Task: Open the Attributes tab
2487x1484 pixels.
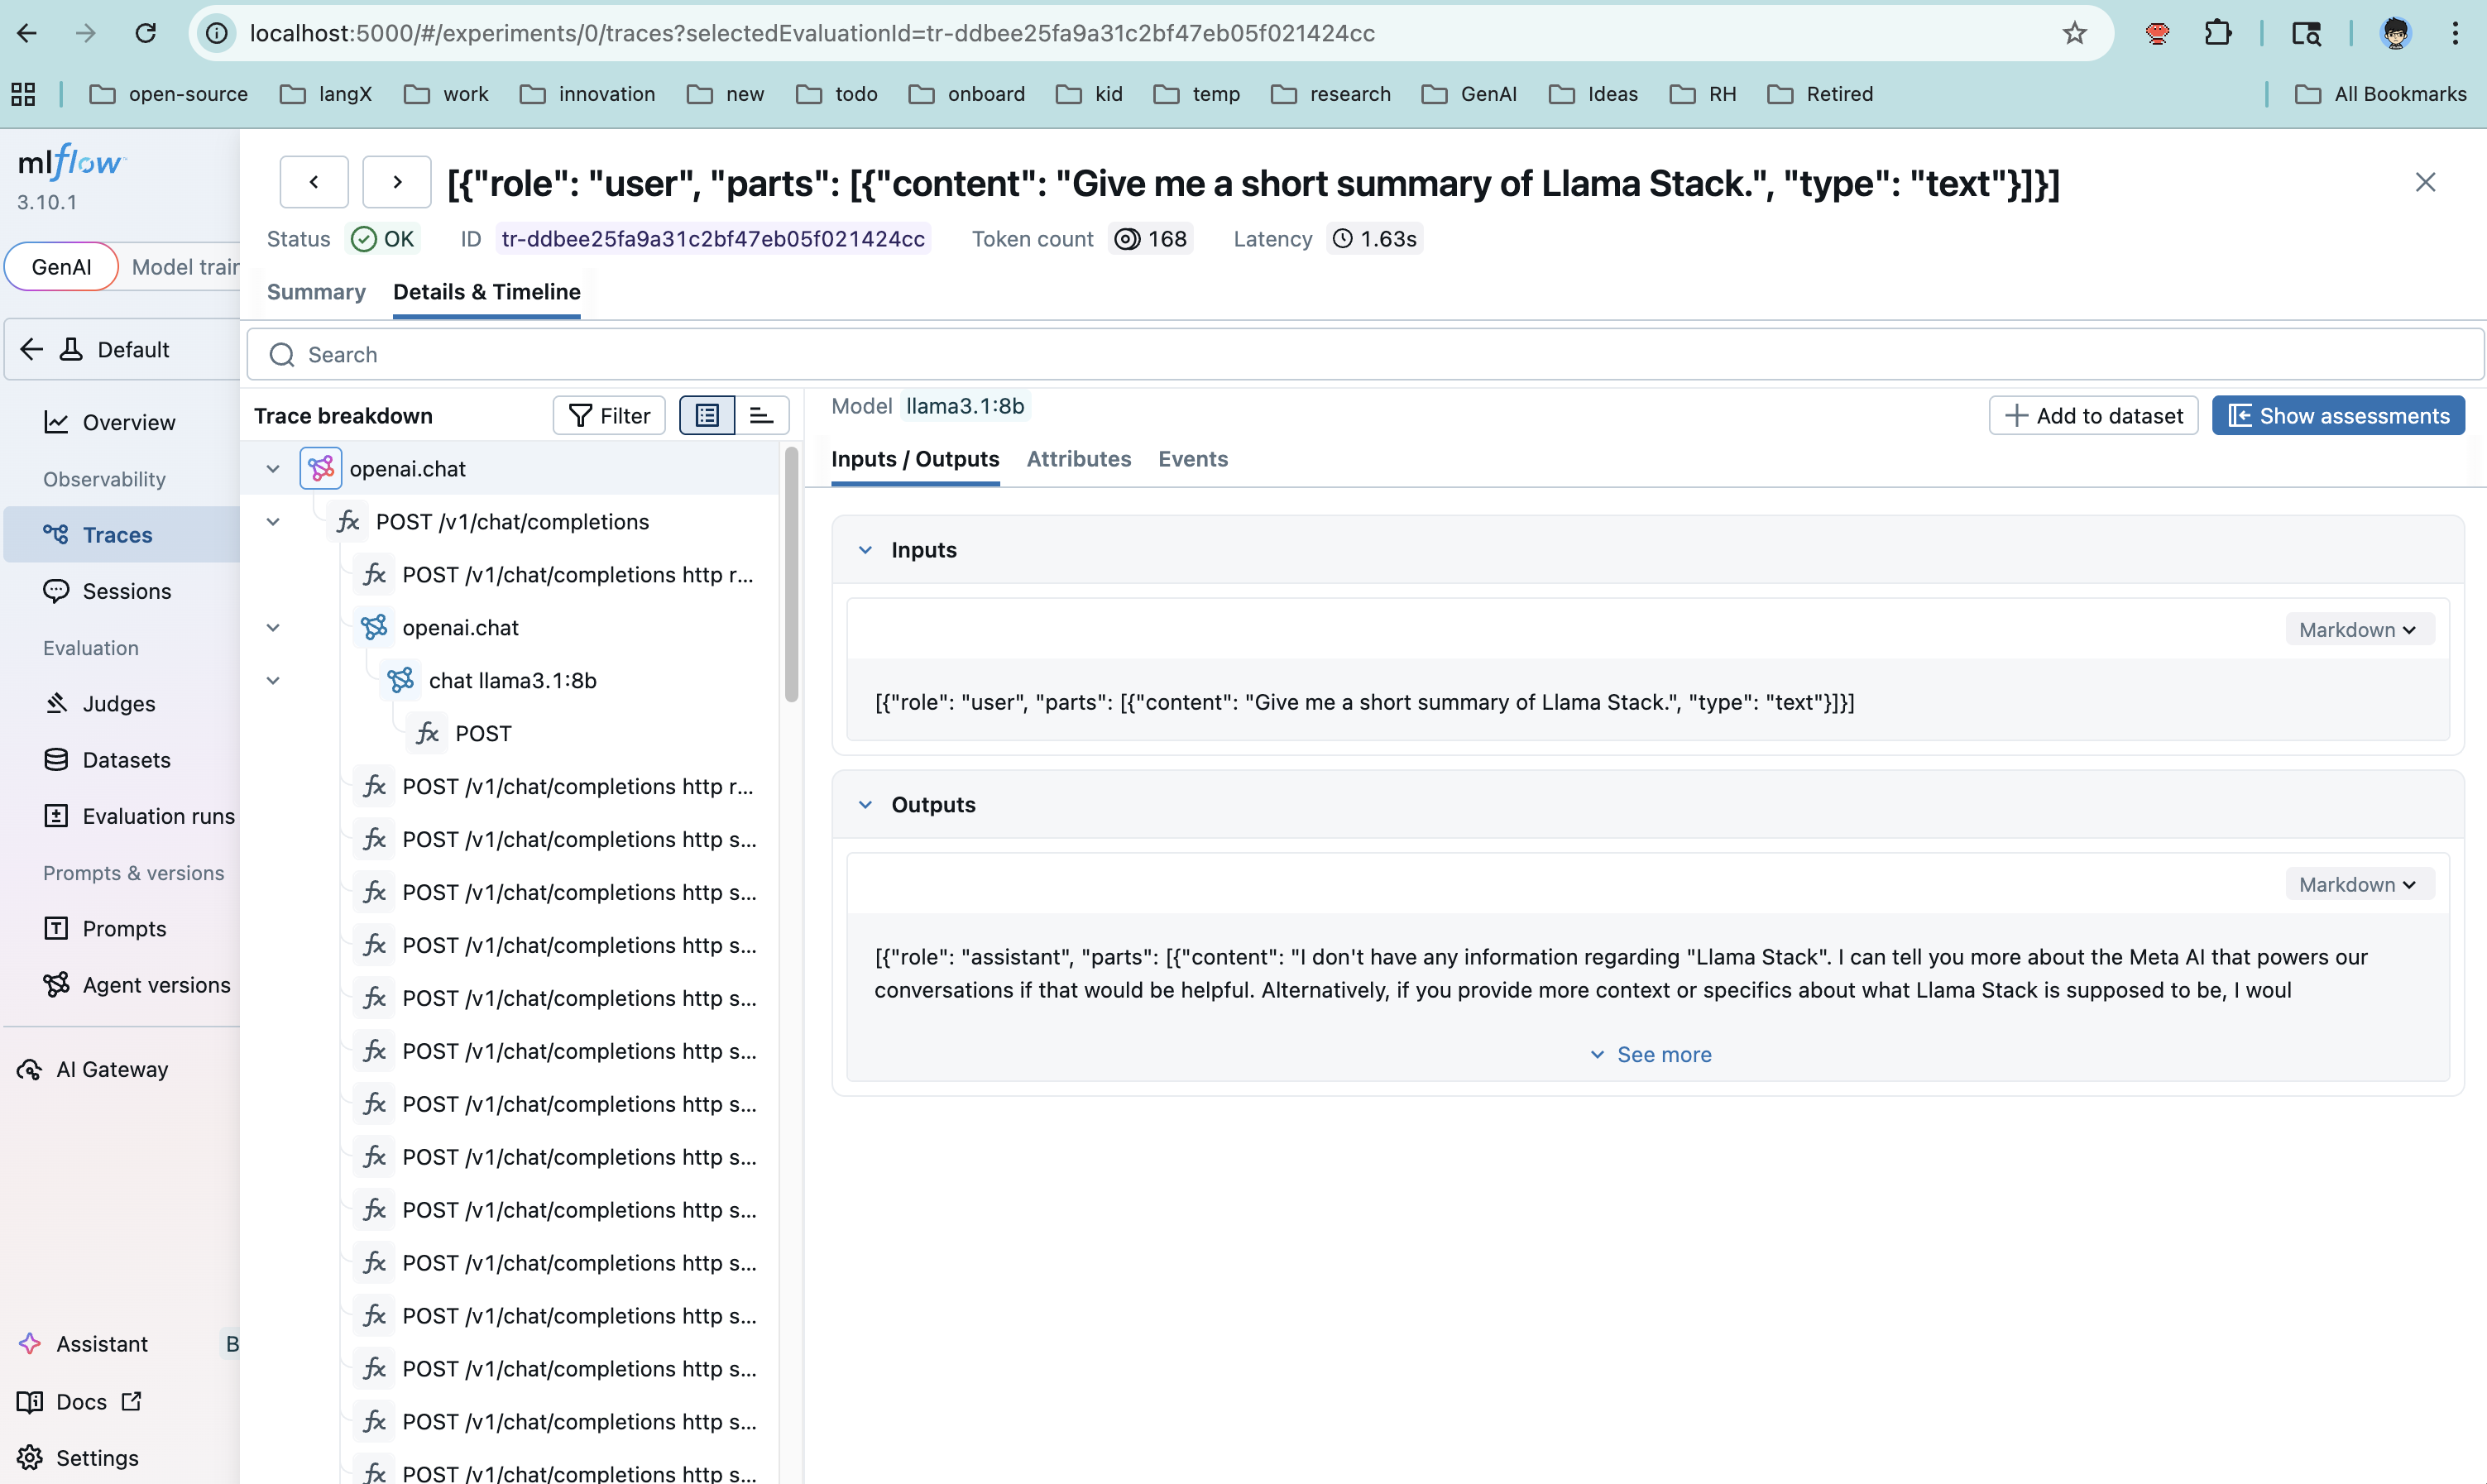Action: [1078, 459]
